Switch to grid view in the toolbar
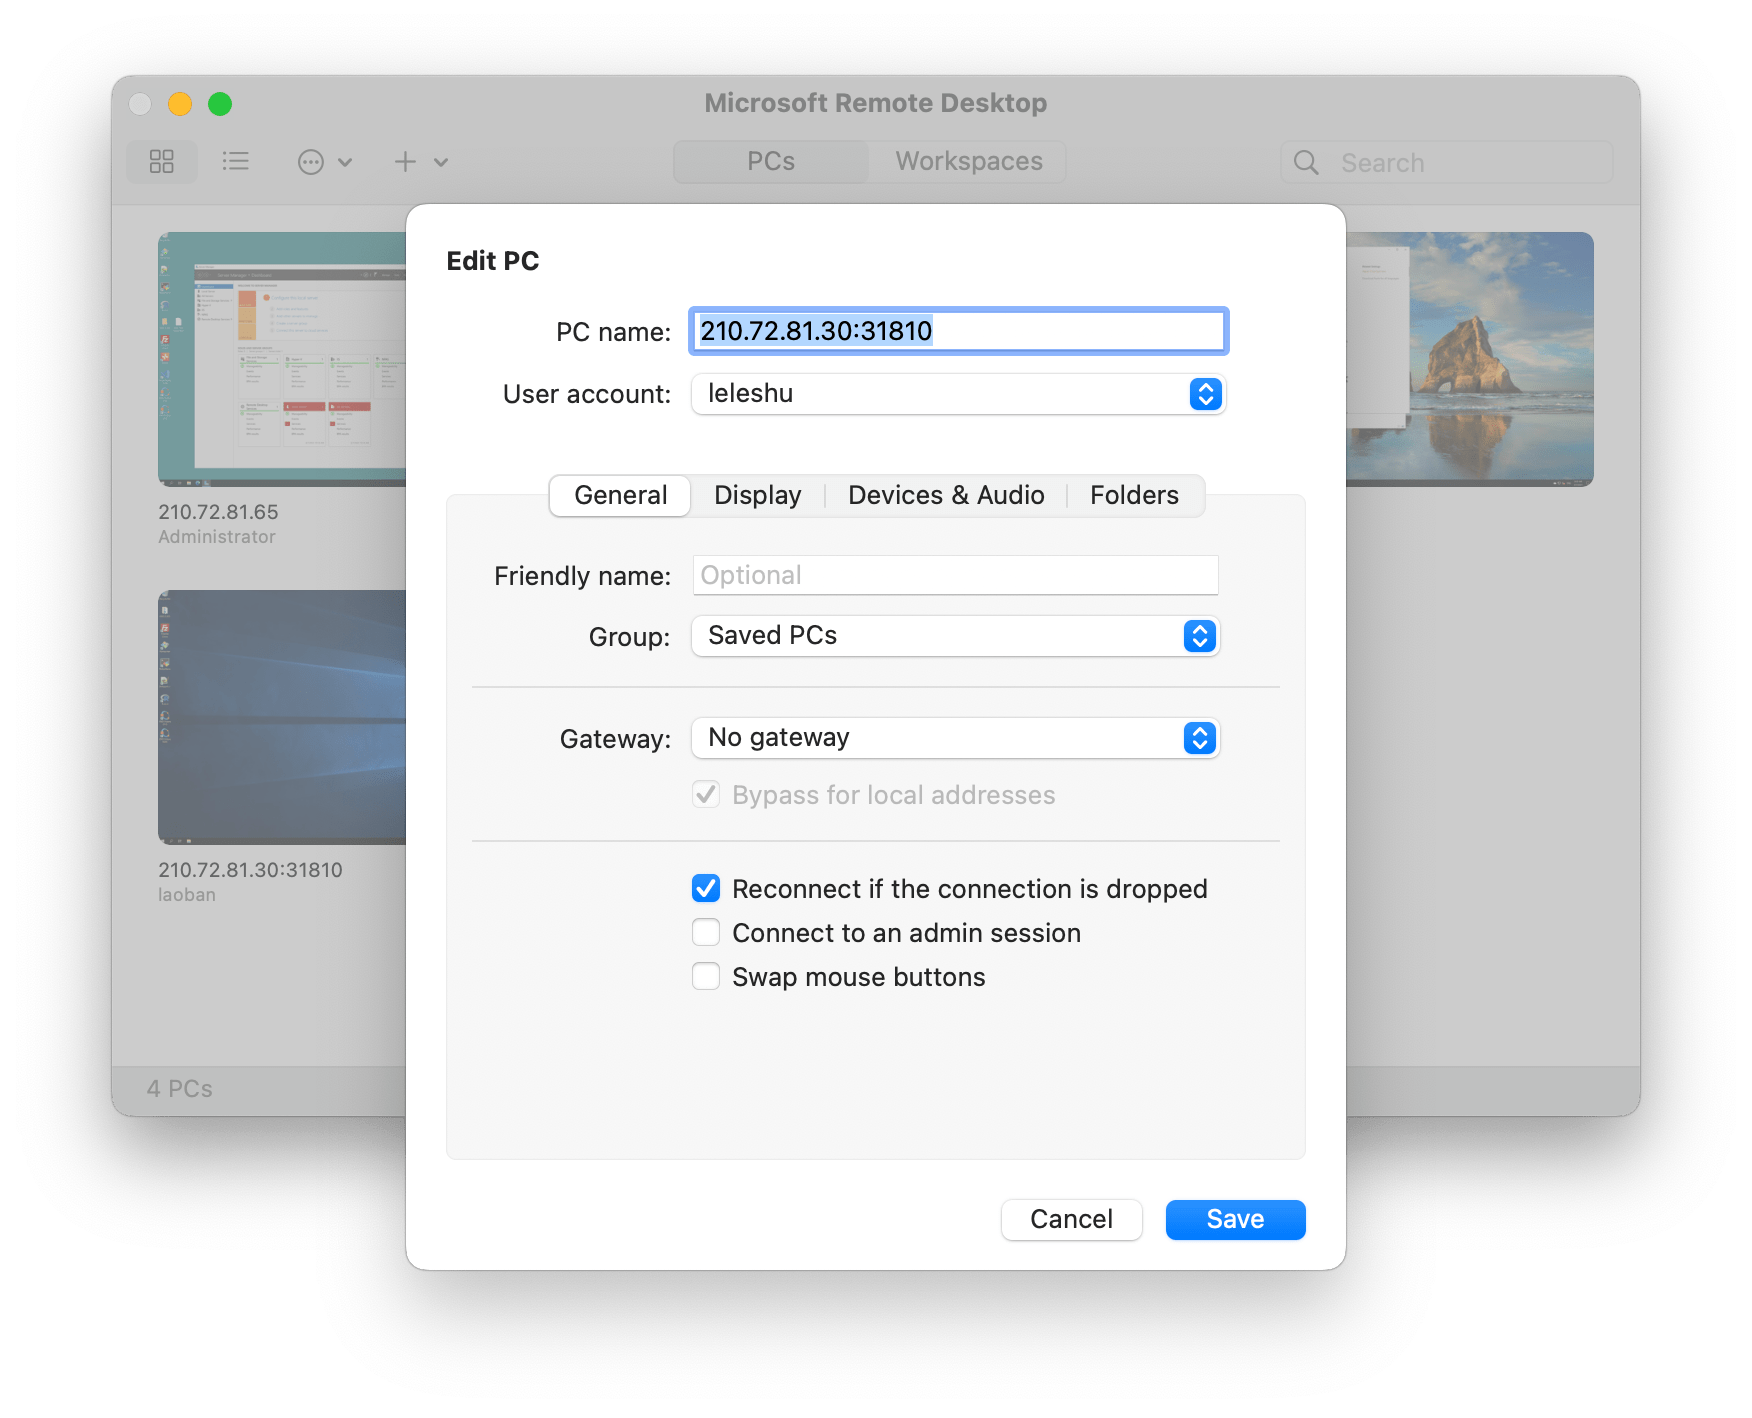The height and width of the screenshot is (1418, 1752). [162, 162]
